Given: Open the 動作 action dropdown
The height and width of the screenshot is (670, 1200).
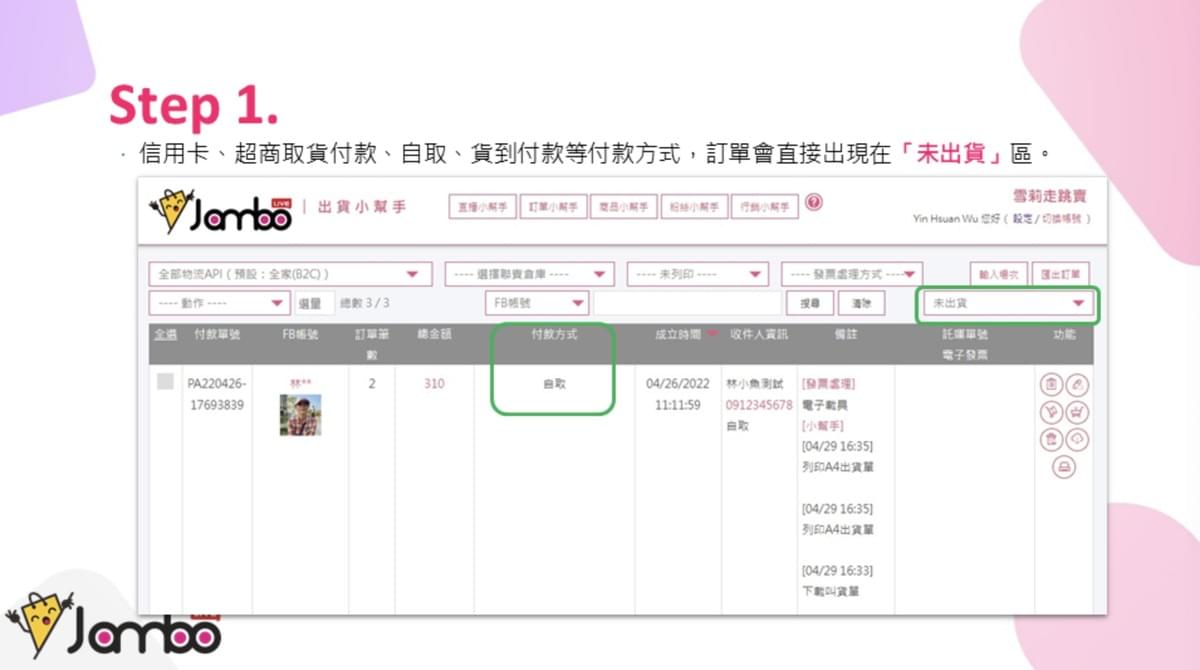Looking at the screenshot, I should tap(219, 302).
